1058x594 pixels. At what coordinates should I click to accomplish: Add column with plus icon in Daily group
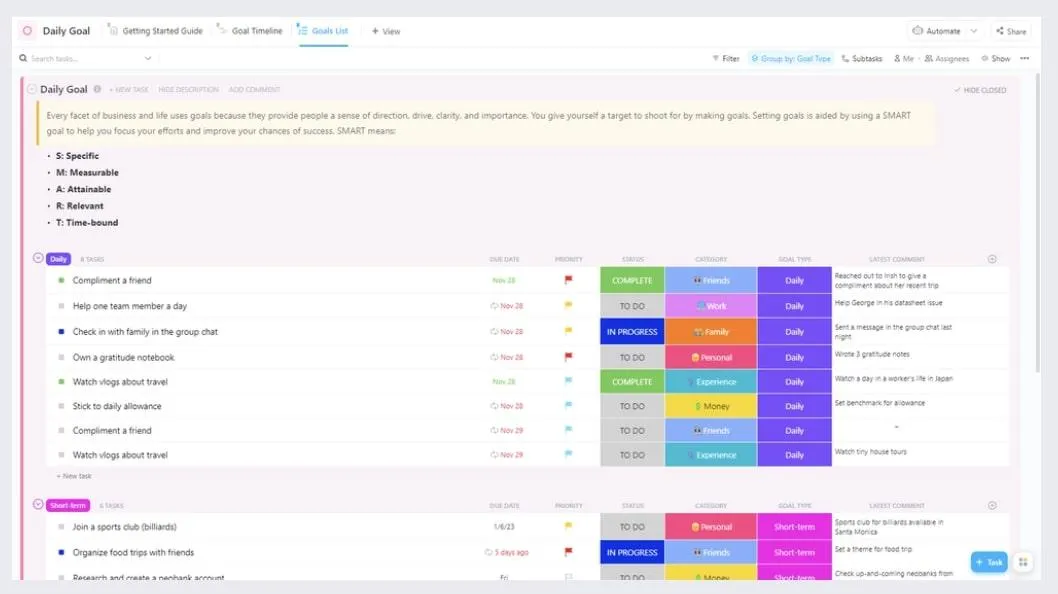coord(992,259)
